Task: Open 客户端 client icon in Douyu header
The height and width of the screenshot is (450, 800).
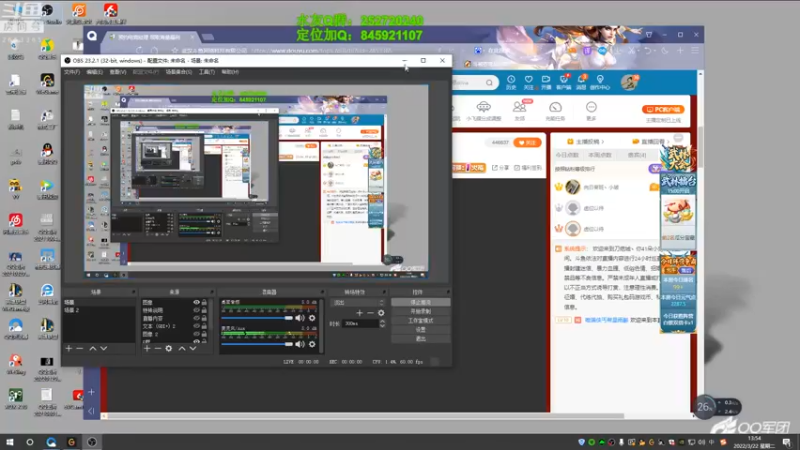Action: point(564,82)
